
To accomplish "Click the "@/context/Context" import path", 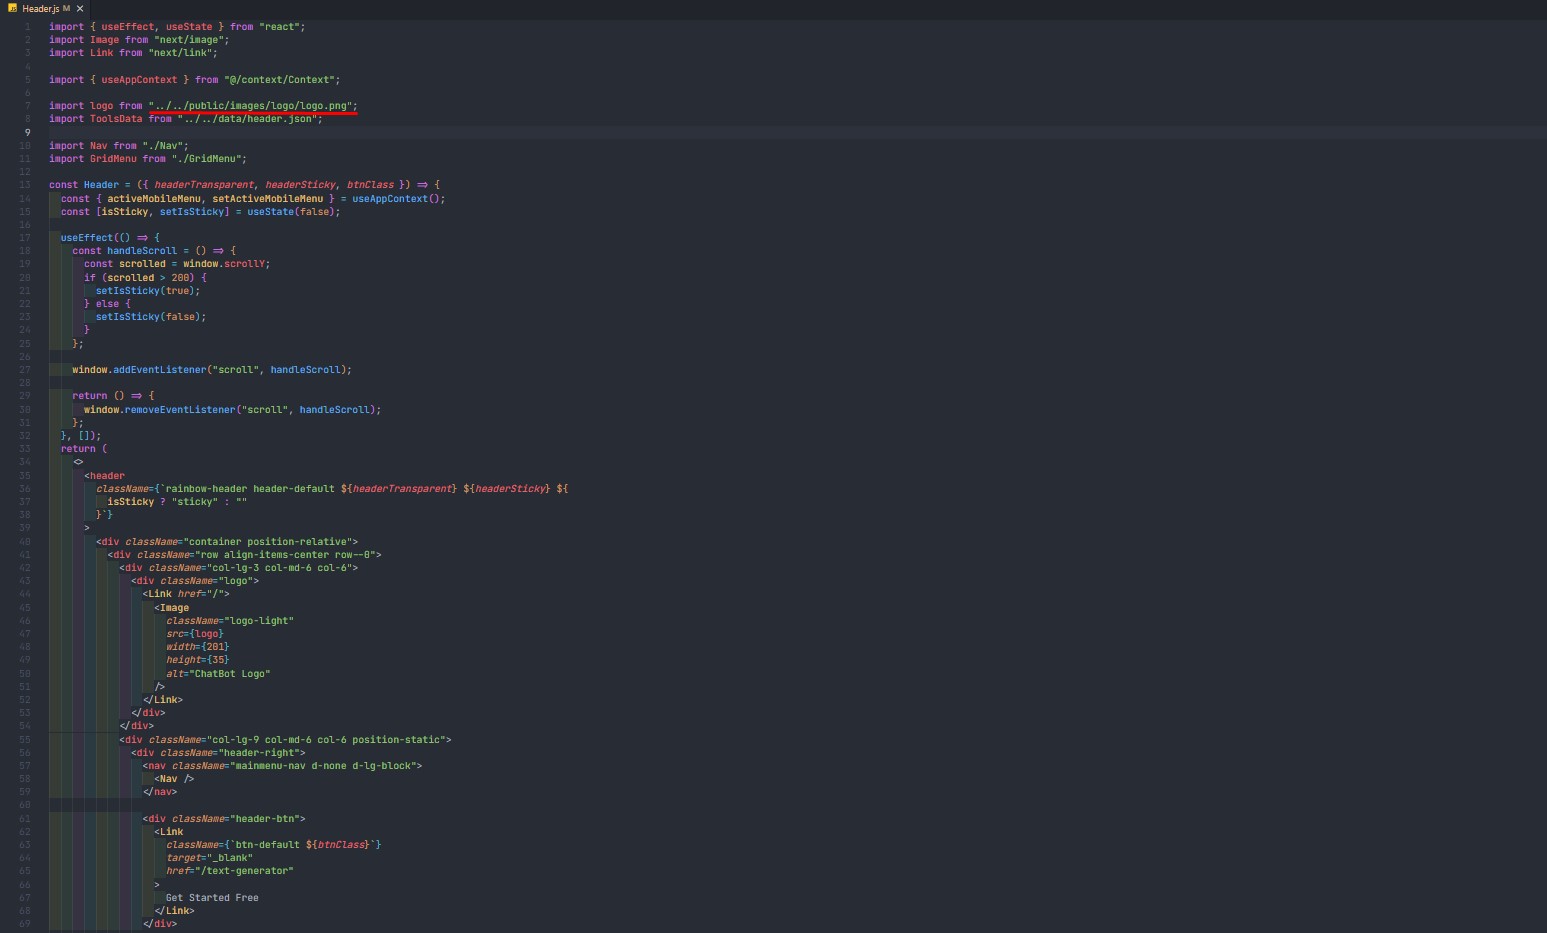I will (279, 80).
